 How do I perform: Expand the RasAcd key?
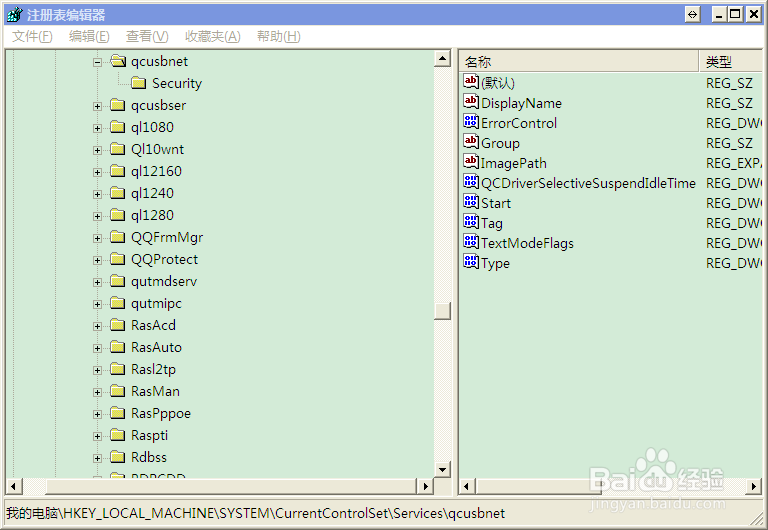coord(97,327)
